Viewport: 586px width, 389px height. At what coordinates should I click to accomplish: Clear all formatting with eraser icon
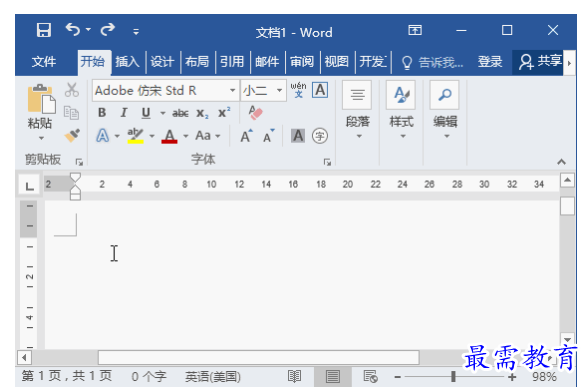pos(255,112)
